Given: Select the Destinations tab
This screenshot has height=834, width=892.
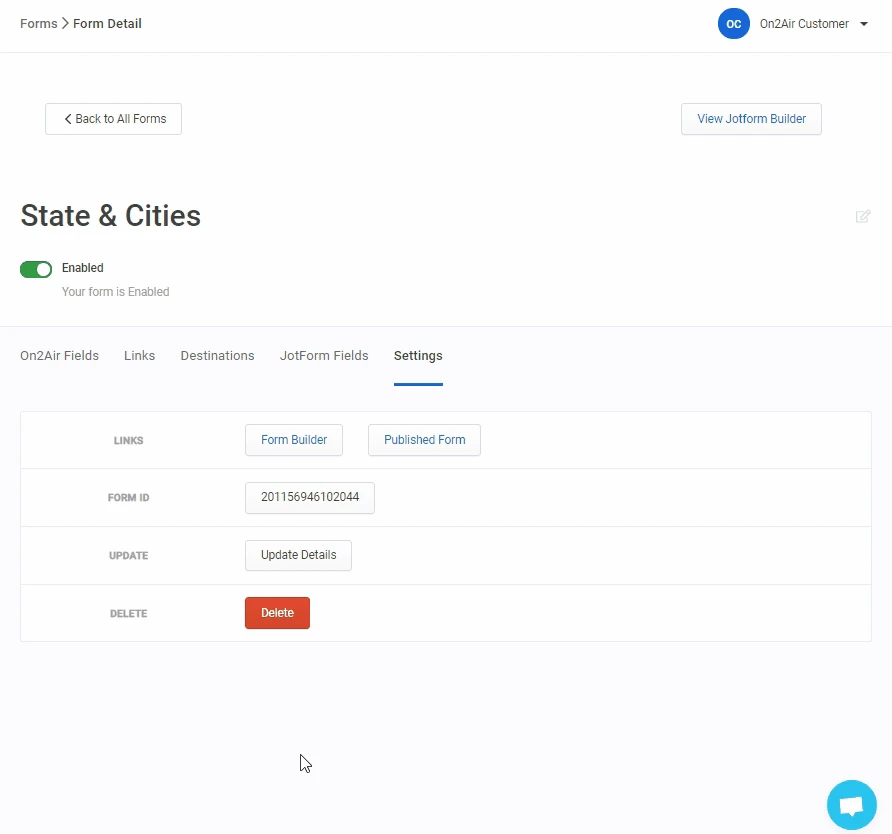Looking at the screenshot, I should coord(217,356).
